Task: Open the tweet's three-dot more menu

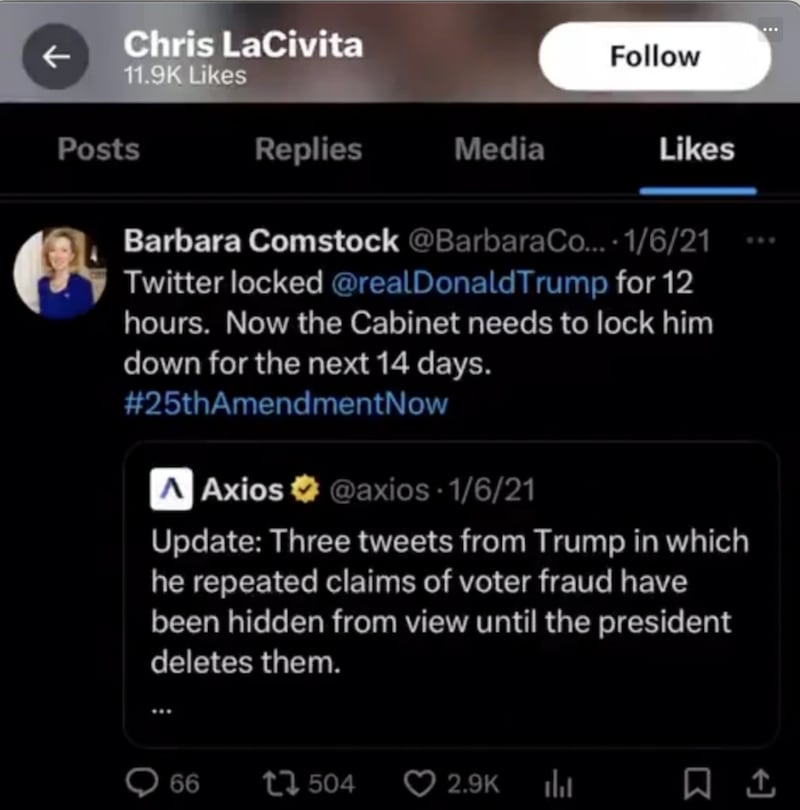Action: [x=761, y=241]
